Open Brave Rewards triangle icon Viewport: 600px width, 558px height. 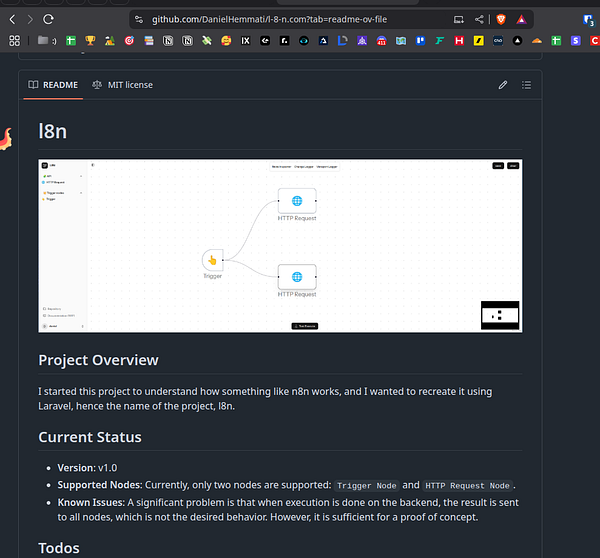click(521, 20)
